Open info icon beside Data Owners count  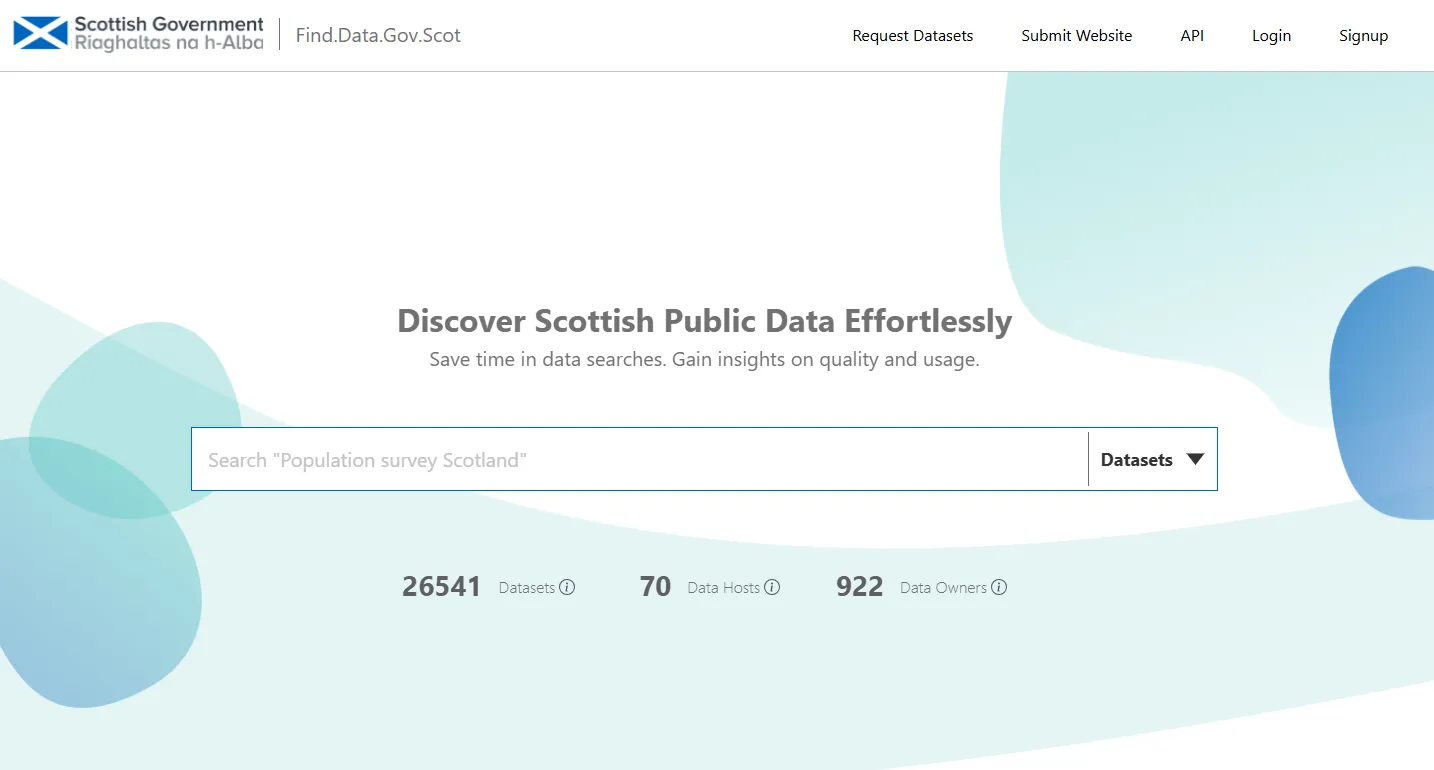(999, 587)
